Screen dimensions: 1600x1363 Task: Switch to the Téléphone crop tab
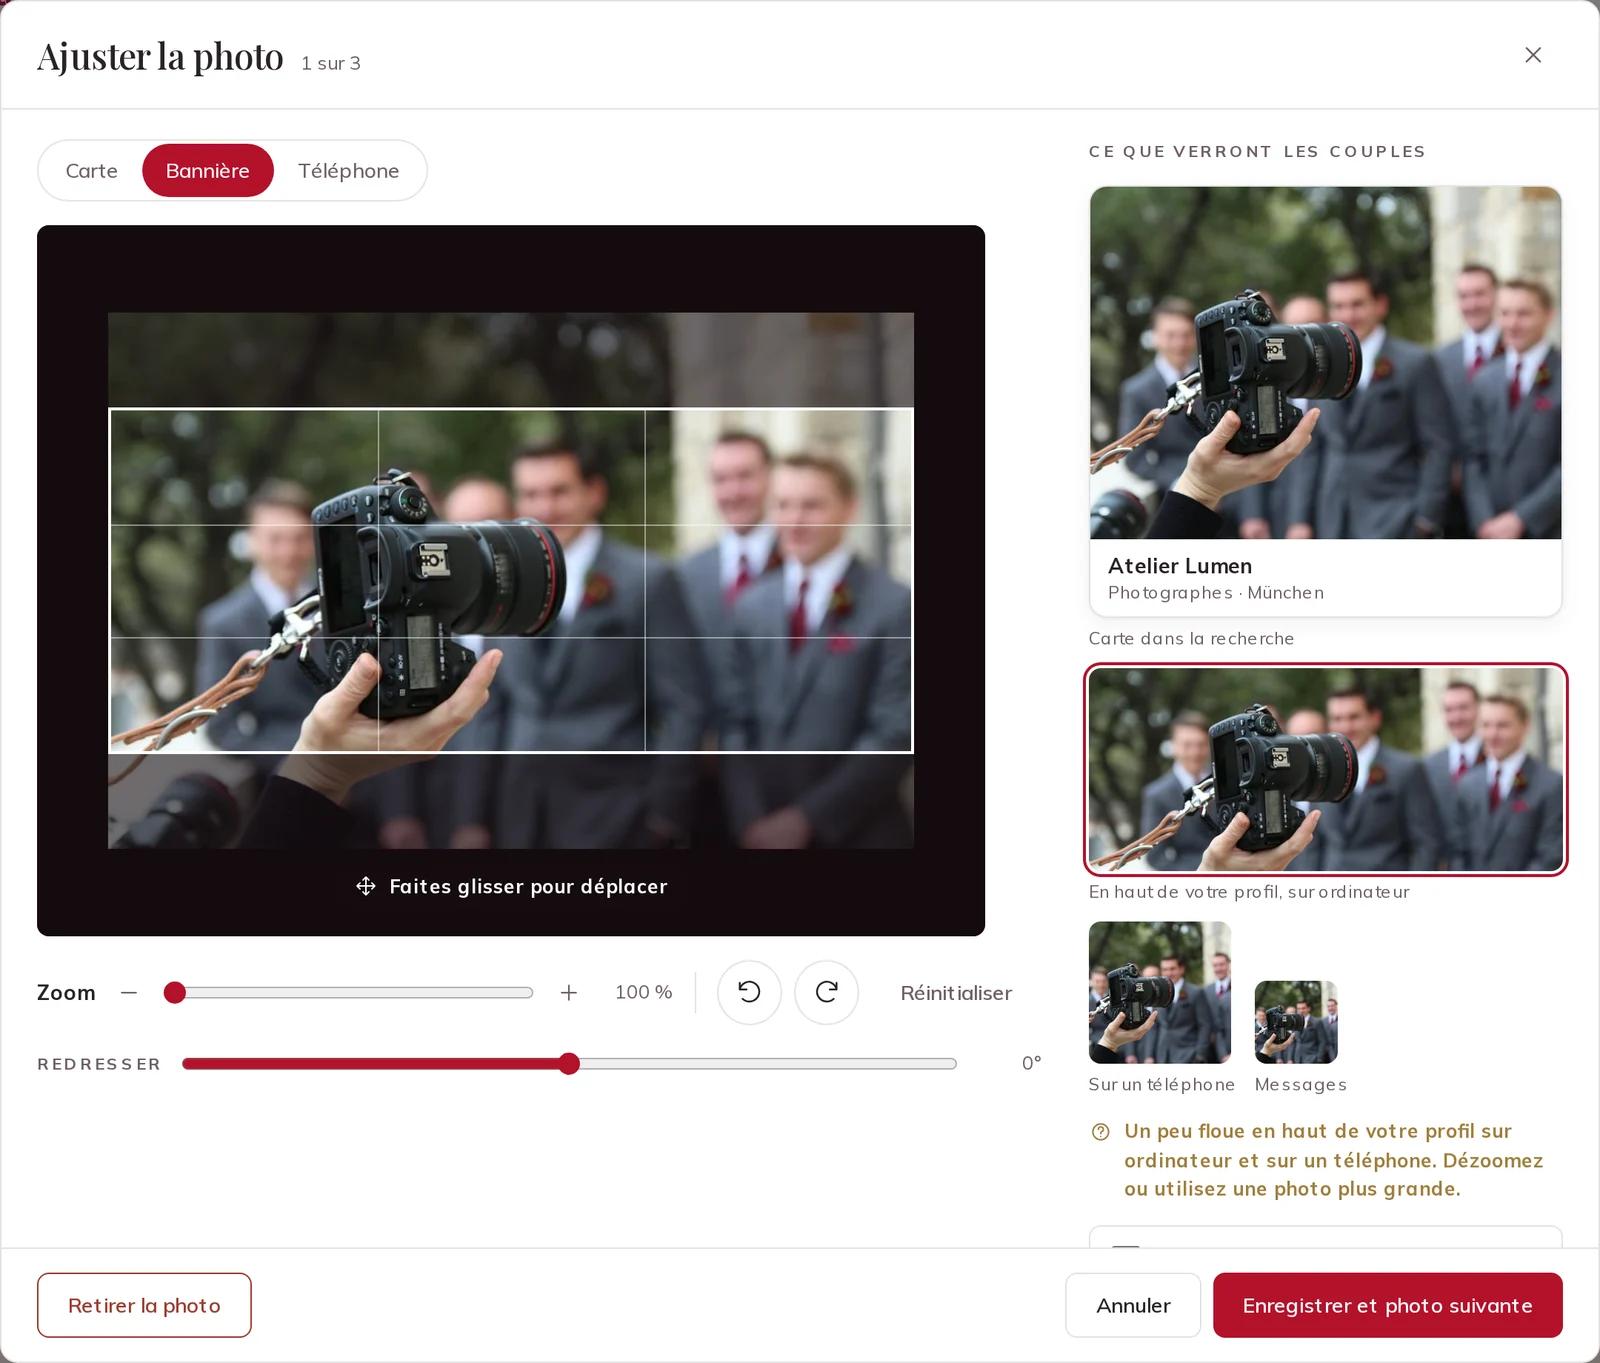coord(349,171)
